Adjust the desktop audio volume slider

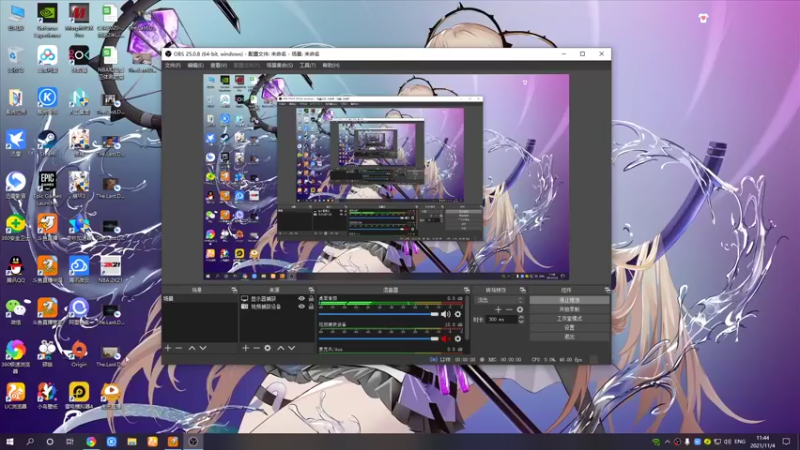(x=379, y=314)
